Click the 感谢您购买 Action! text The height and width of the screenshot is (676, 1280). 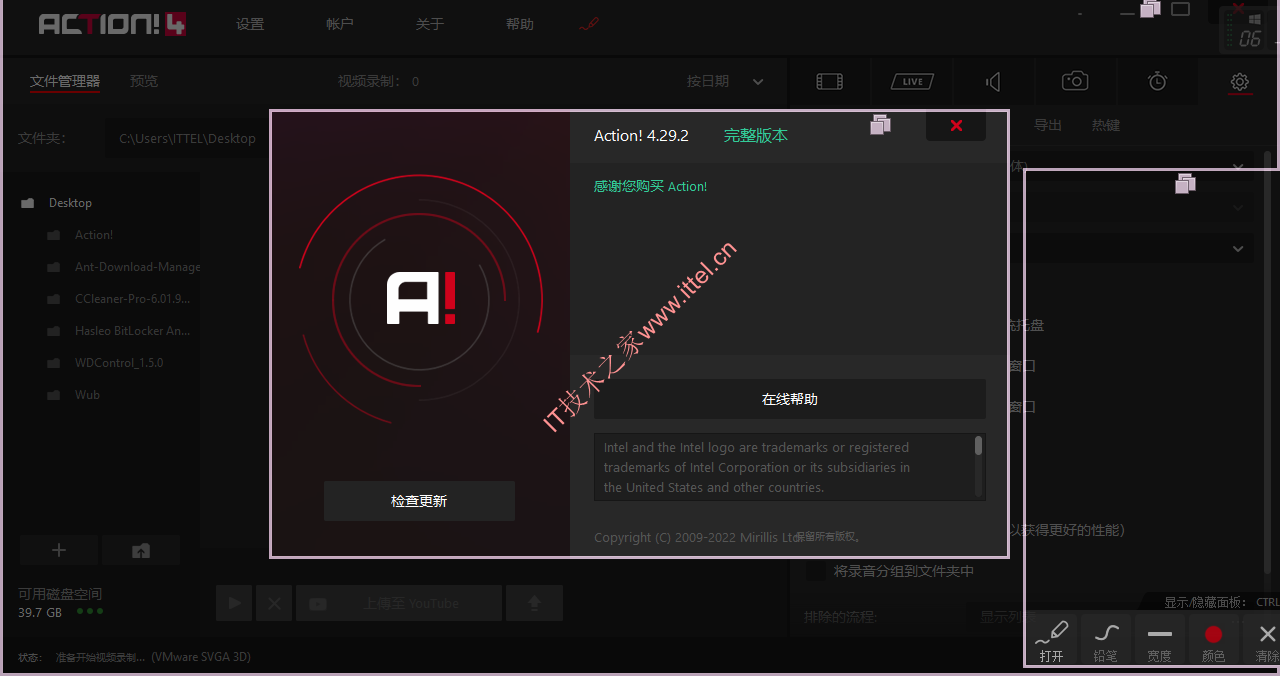click(650, 186)
